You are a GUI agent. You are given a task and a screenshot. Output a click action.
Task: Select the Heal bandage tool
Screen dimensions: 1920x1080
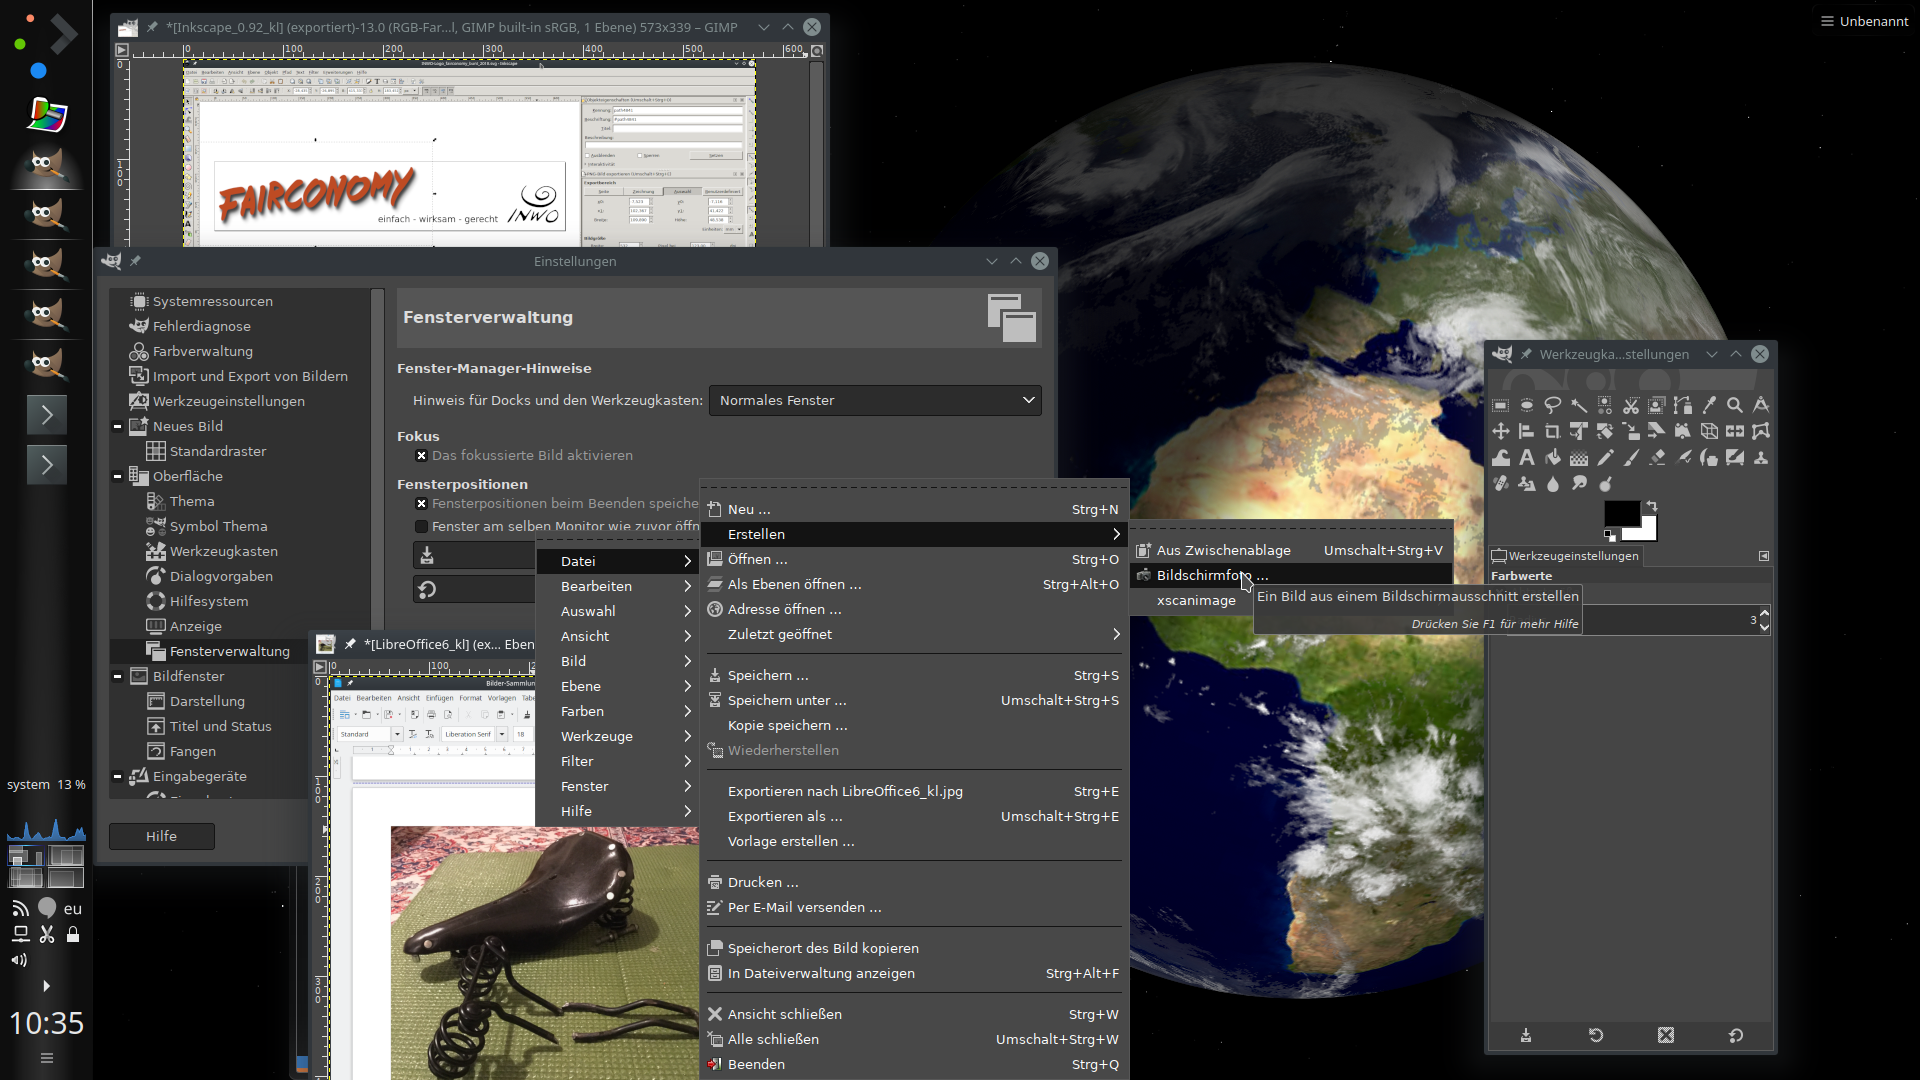[1501, 483]
